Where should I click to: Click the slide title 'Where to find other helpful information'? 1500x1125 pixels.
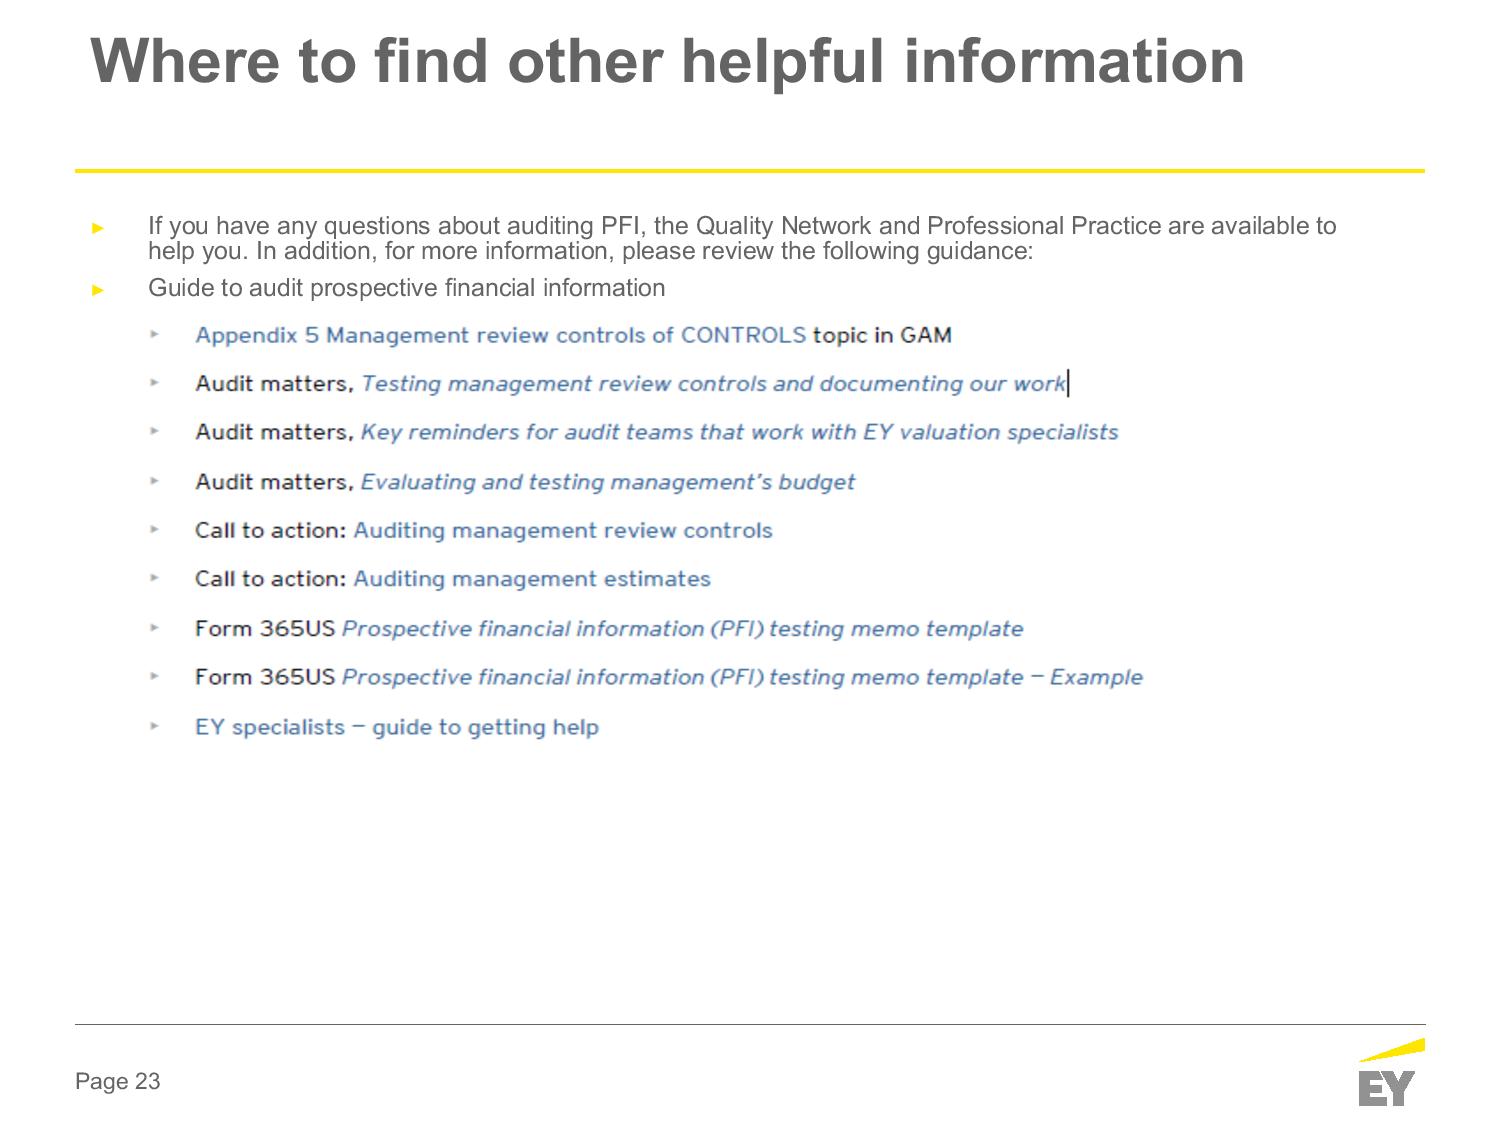(667, 61)
